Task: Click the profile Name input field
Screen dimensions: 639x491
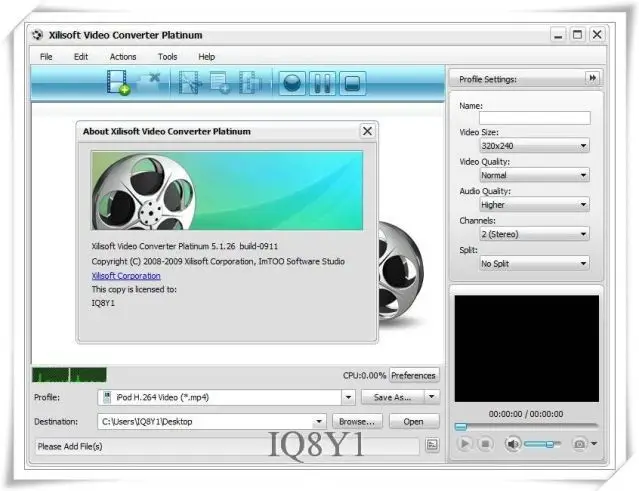Action: [535, 118]
